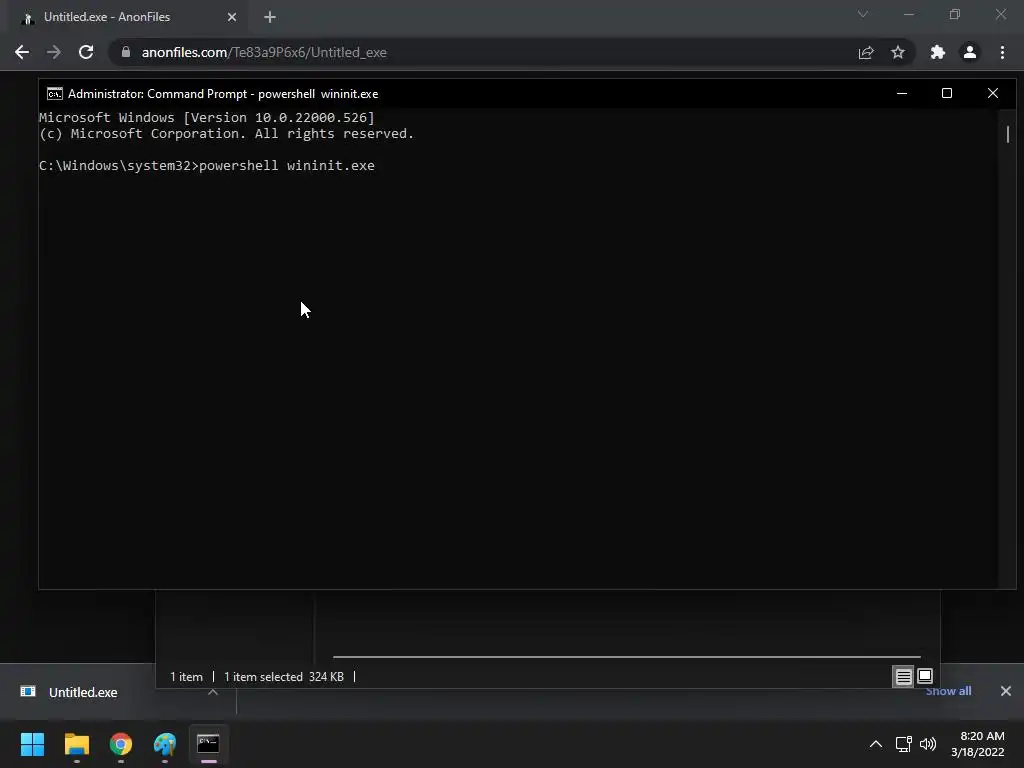
Task: Close the Chrome downloads bar
Action: pyautogui.click(x=1006, y=691)
